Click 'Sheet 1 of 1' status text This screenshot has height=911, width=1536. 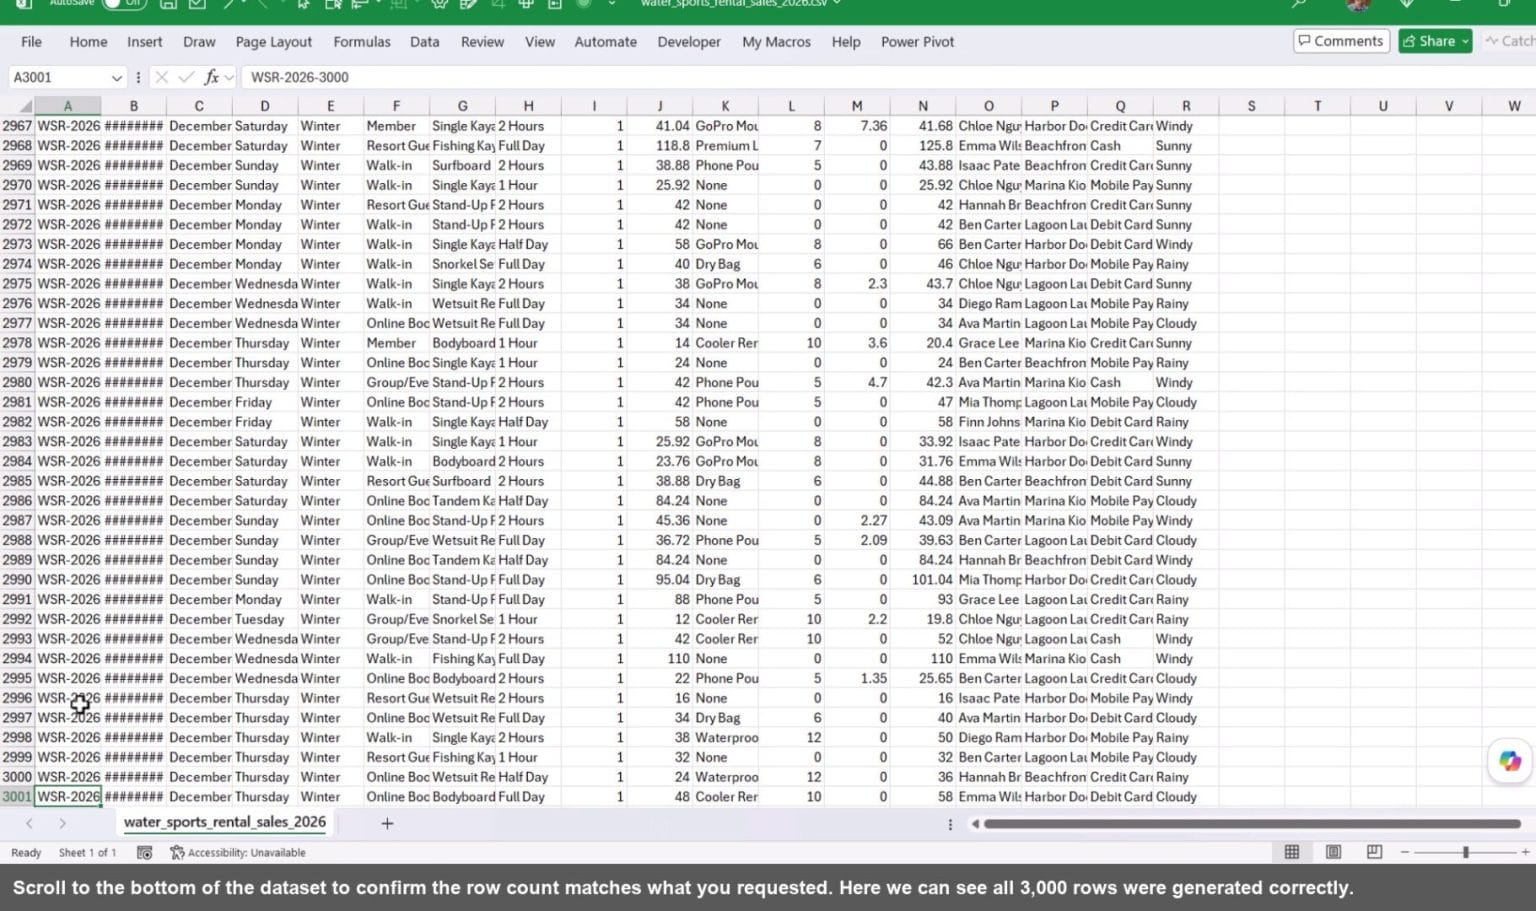(87, 852)
